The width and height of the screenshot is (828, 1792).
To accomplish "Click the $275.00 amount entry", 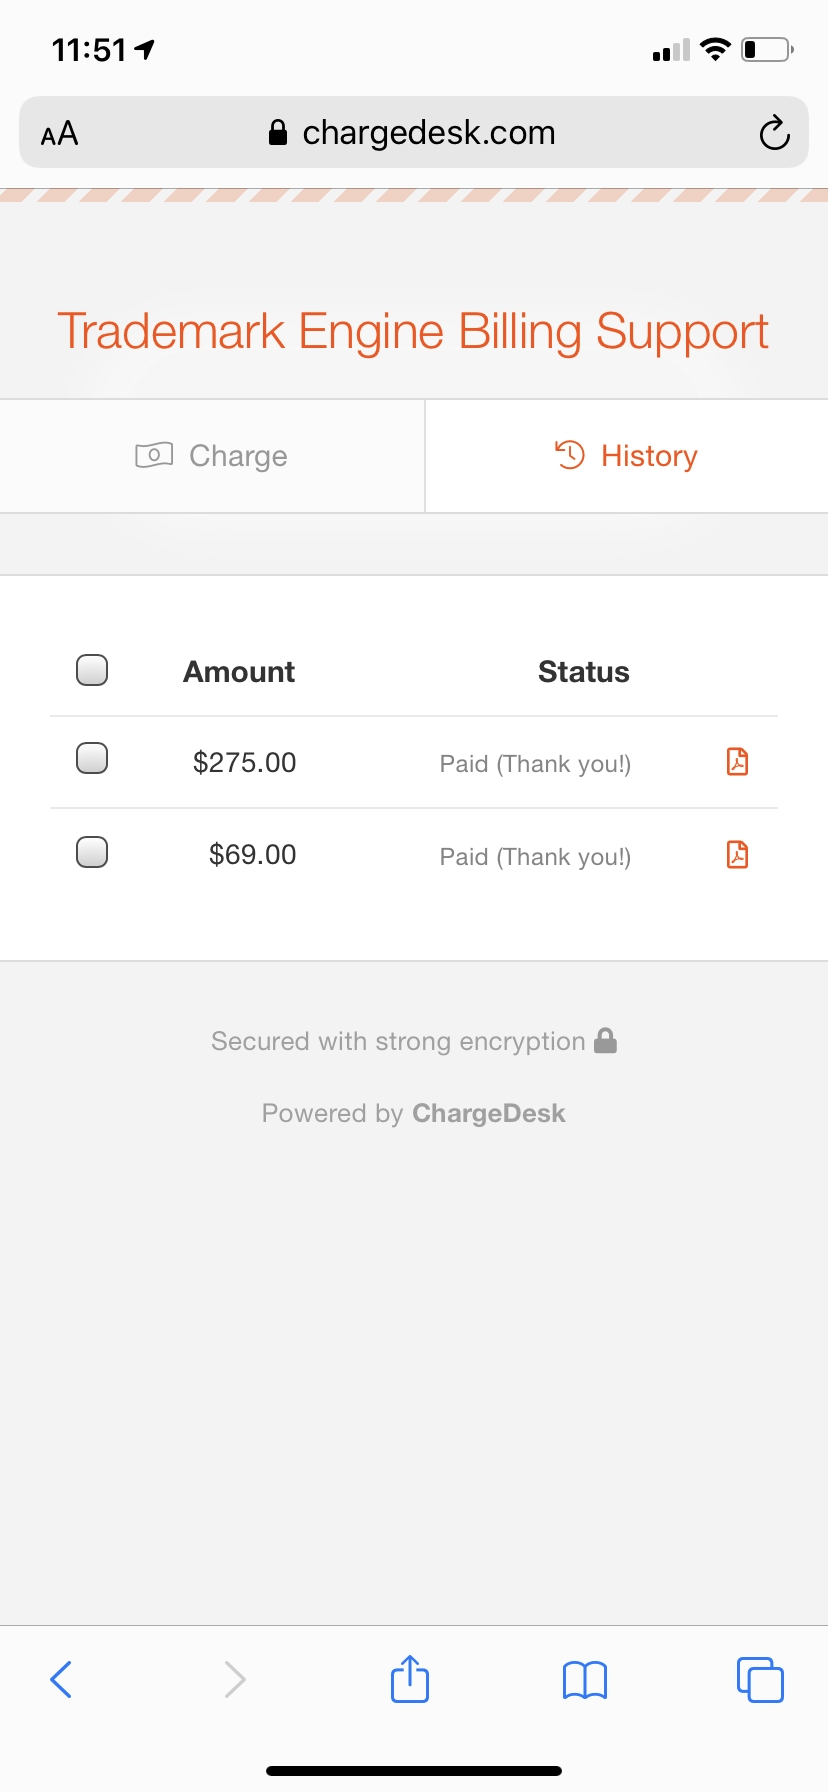I will coord(244,763).
